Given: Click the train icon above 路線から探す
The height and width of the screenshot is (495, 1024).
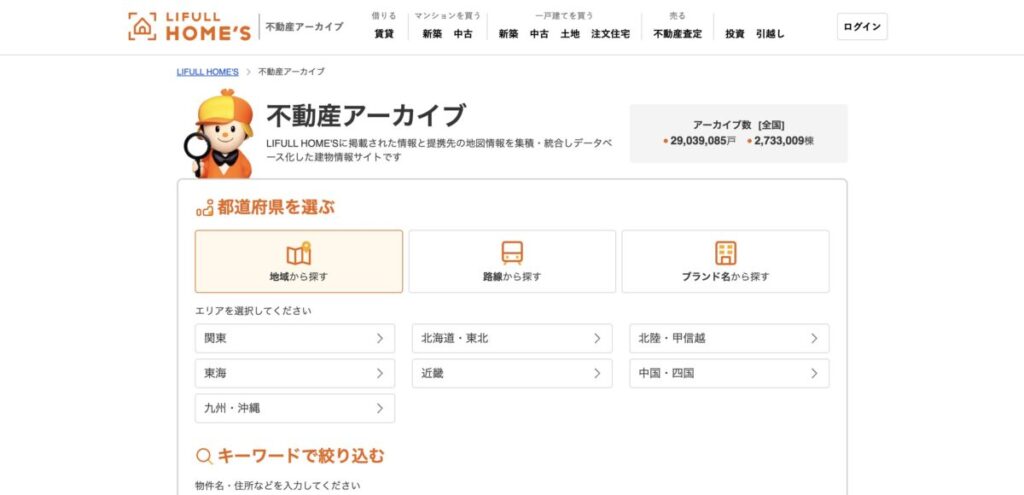Looking at the screenshot, I should pos(512,253).
